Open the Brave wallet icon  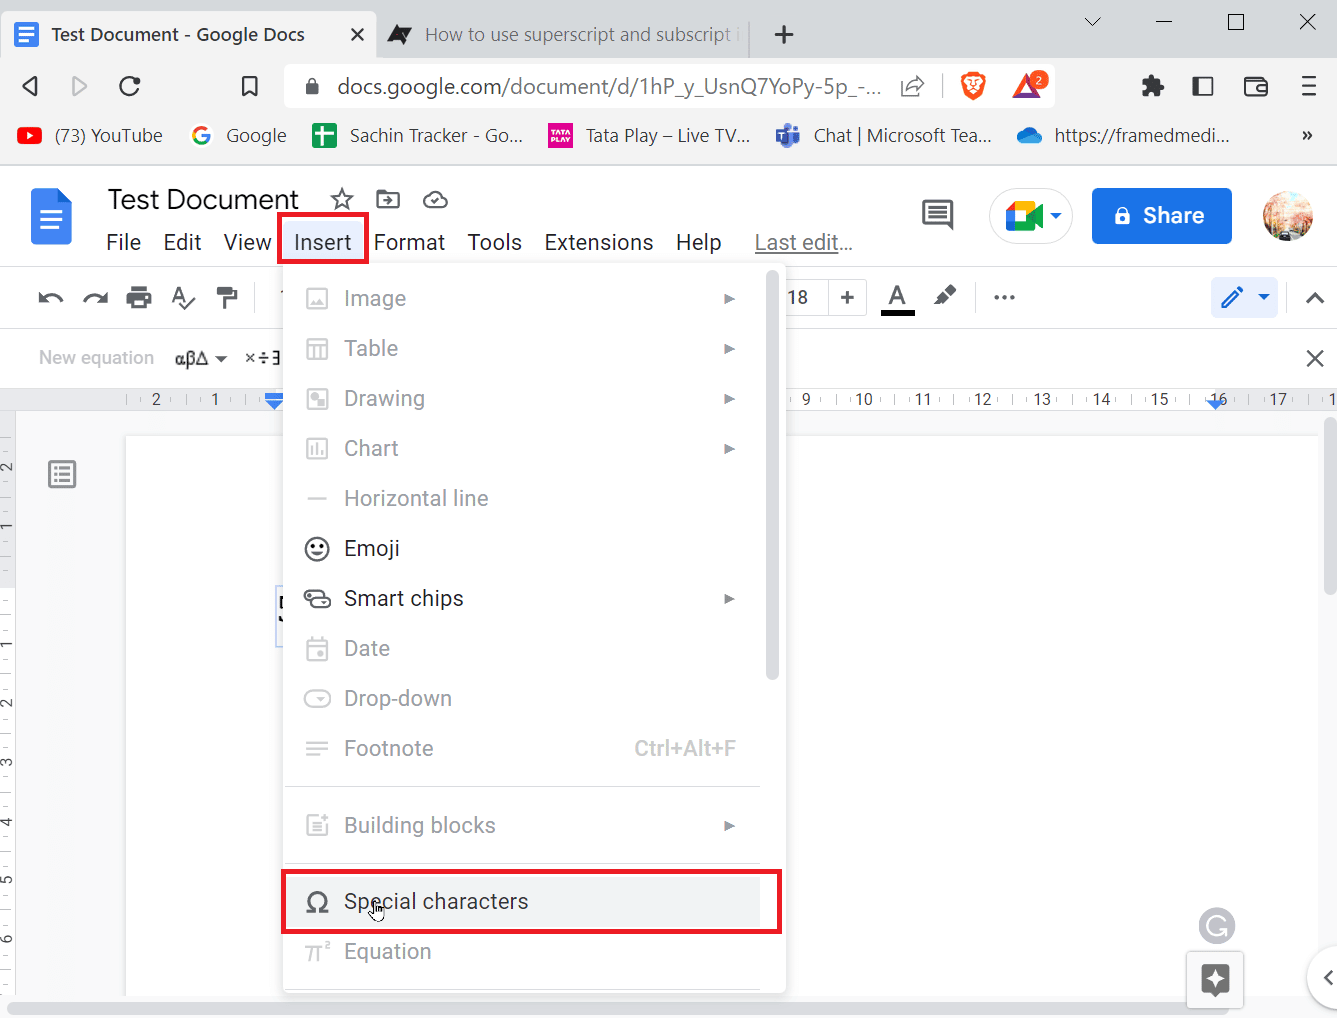[x=1256, y=87]
